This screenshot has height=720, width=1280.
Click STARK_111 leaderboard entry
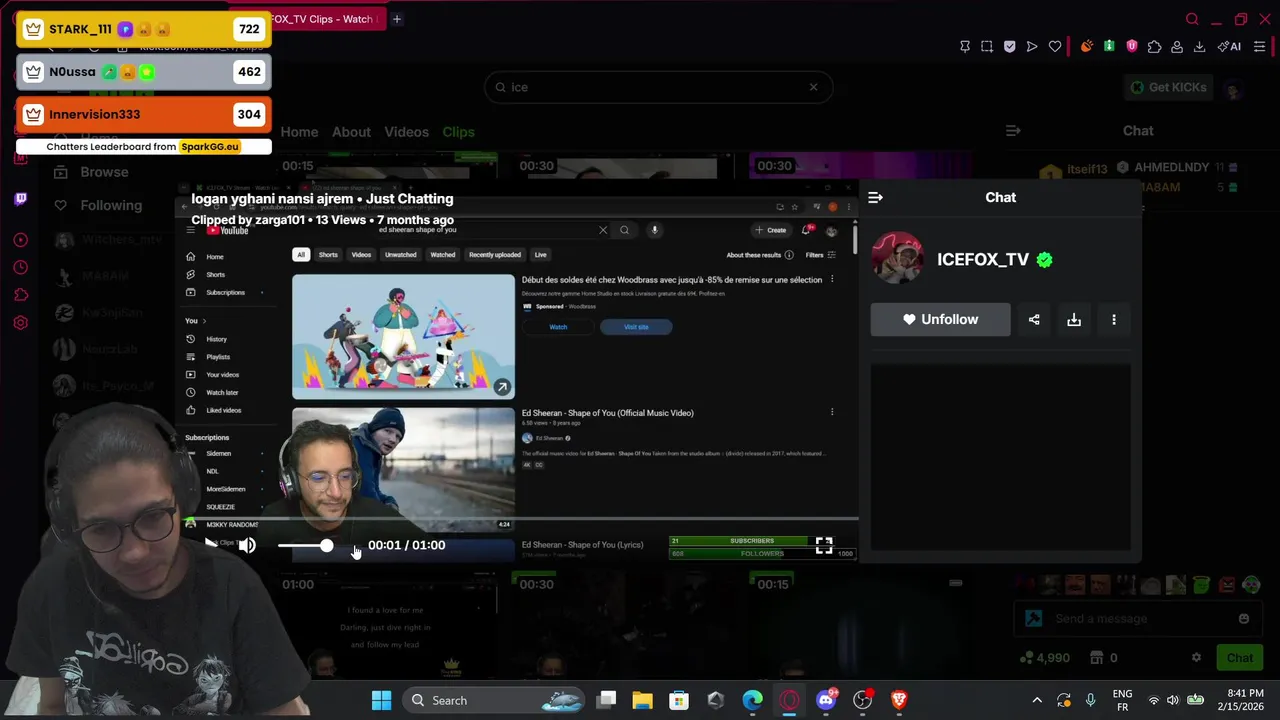point(143,29)
